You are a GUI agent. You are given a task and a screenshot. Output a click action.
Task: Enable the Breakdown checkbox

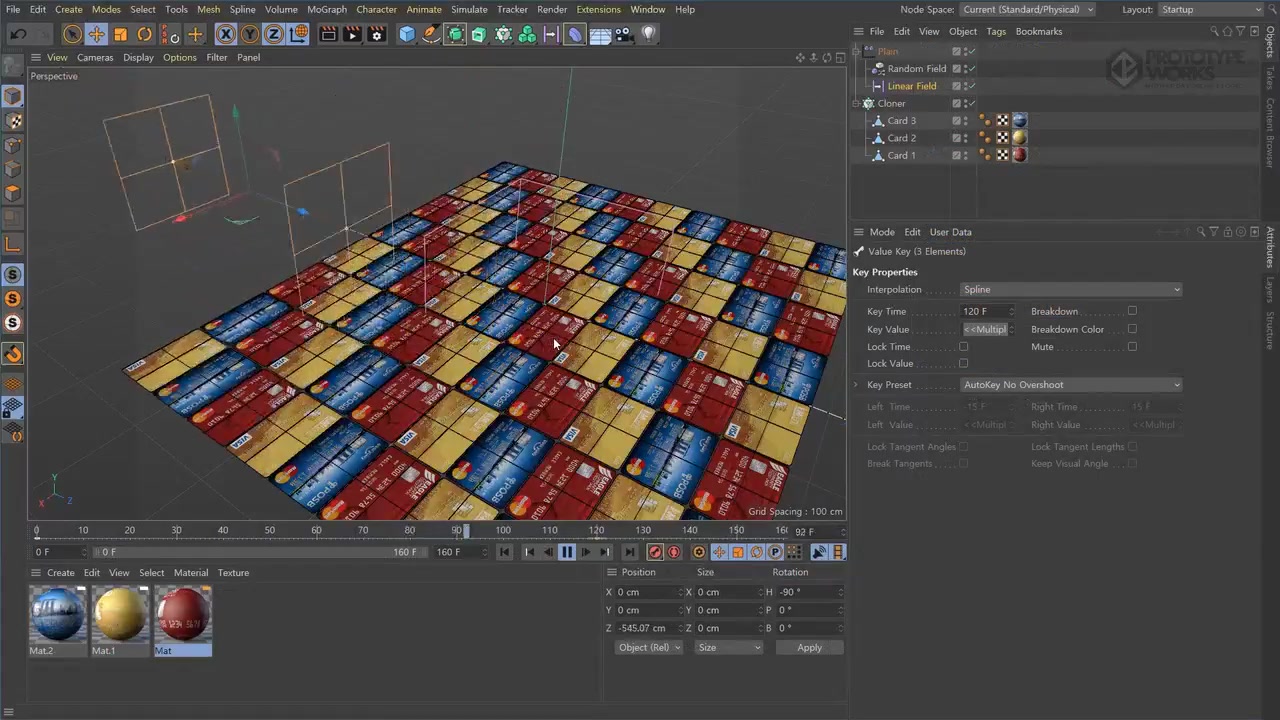click(1132, 311)
